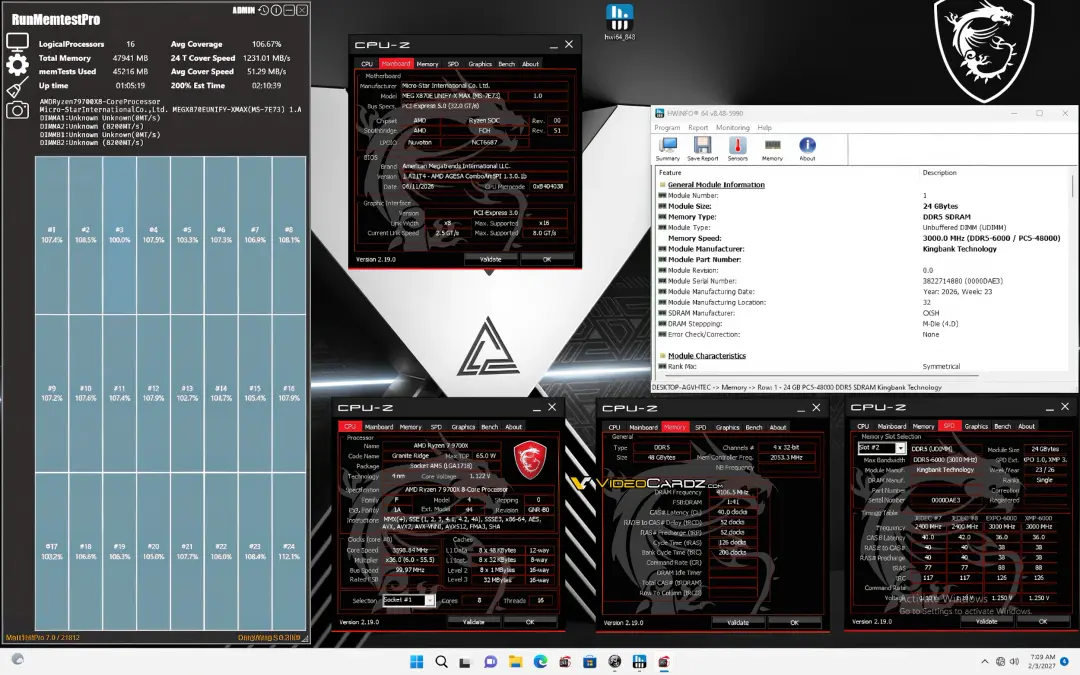The image size is (1080, 675).
Task: Open the Windows Start menu
Action: click(417, 662)
